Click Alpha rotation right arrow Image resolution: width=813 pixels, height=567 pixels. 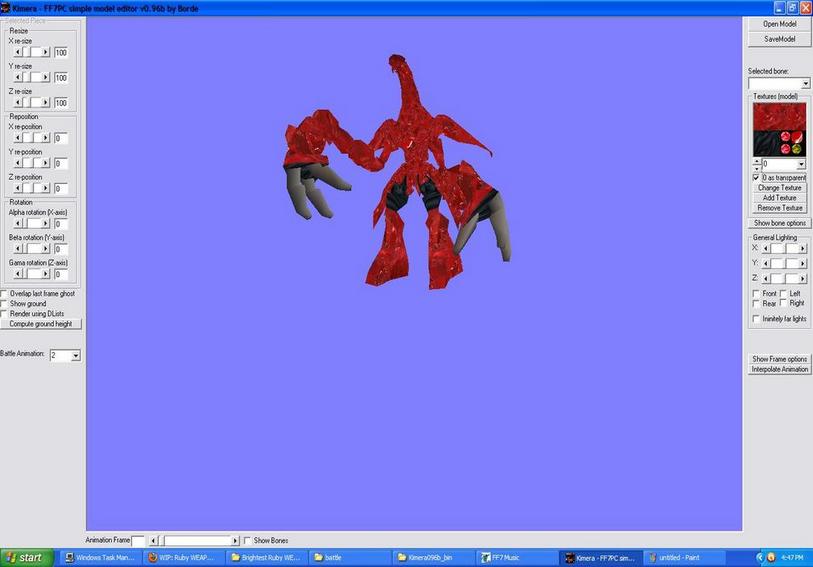pyautogui.click(x=46, y=223)
